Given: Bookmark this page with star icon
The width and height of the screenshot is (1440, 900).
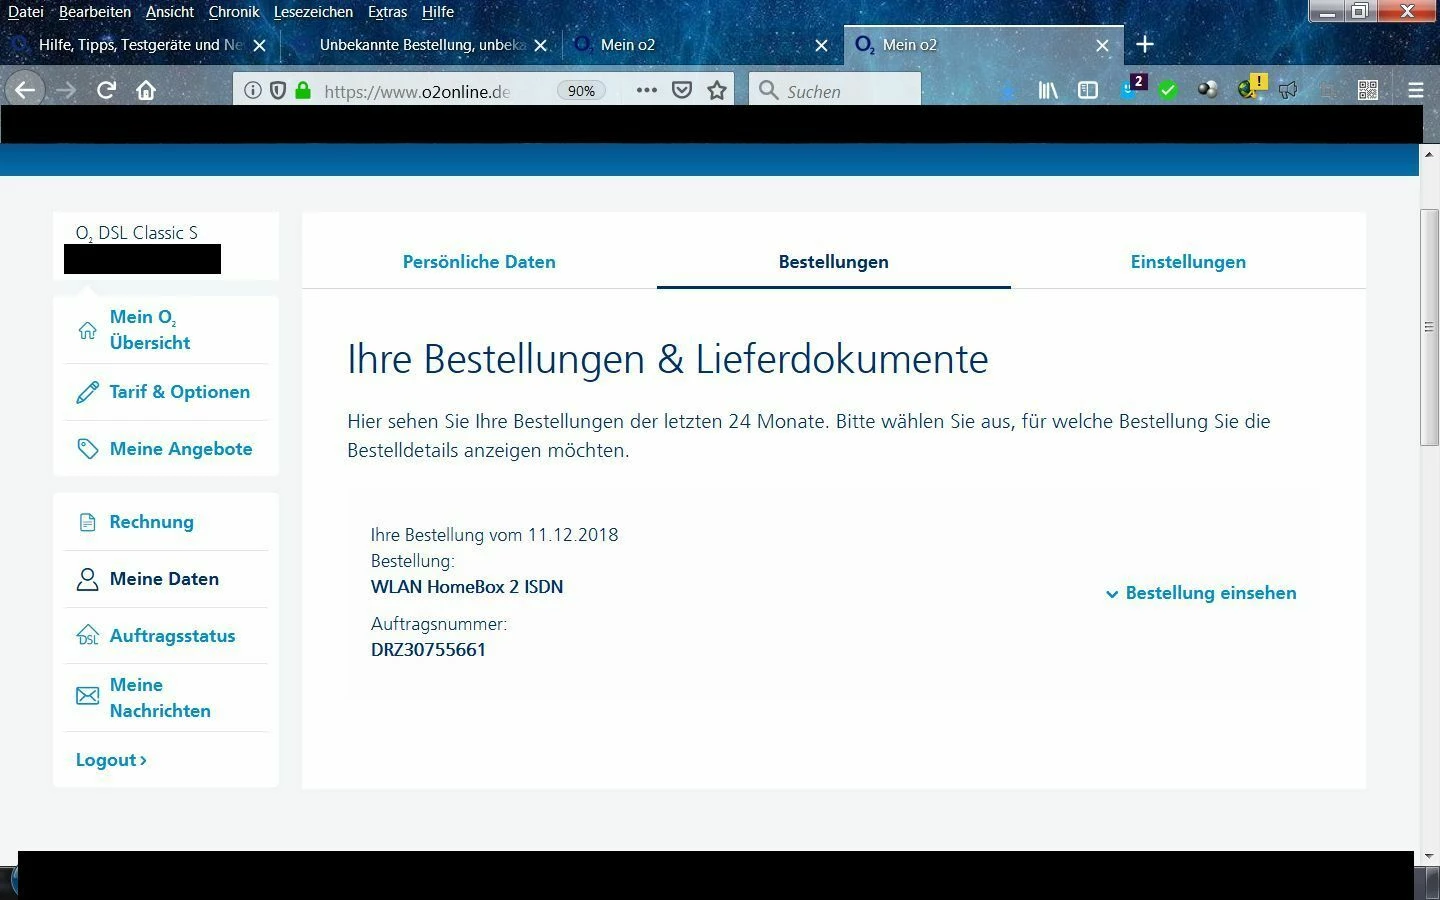Looking at the screenshot, I should coord(717,90).
